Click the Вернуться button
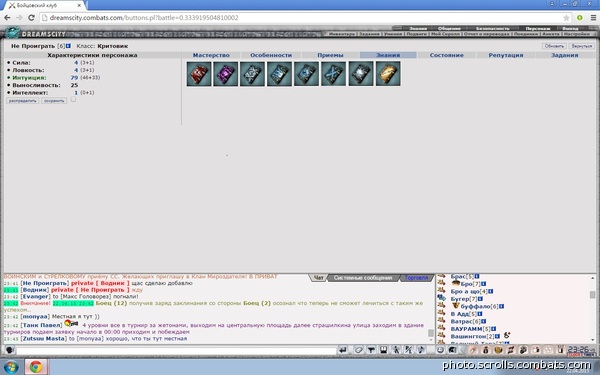 click(582, 46)
